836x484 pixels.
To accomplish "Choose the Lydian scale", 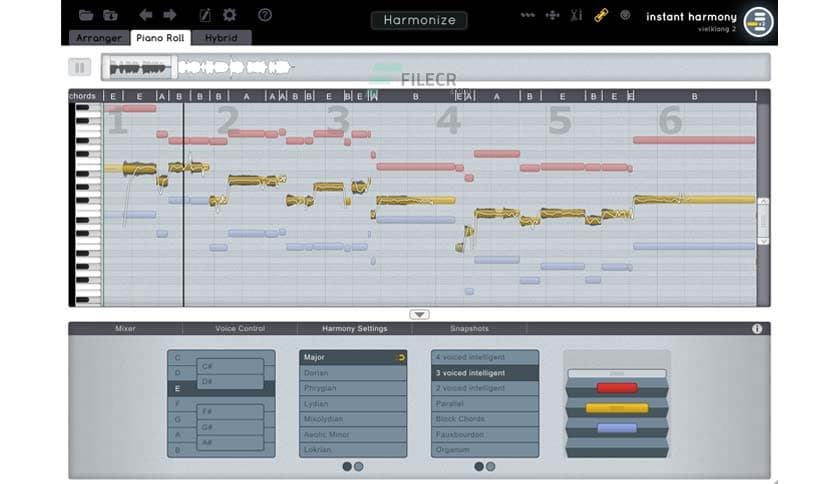I will click(x=353, y=404).
